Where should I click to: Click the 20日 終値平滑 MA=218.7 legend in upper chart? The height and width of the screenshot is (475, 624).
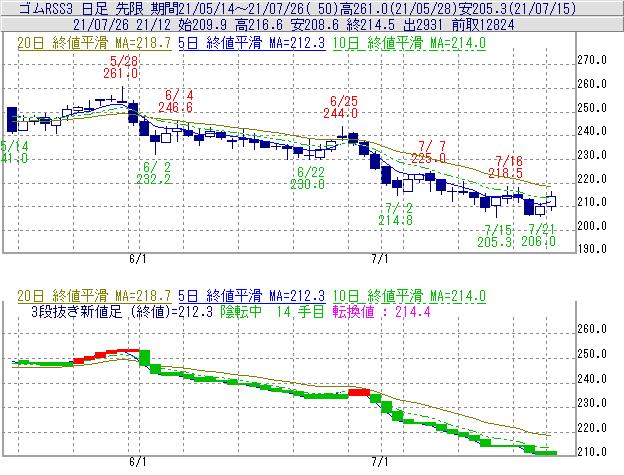(94, 43)
